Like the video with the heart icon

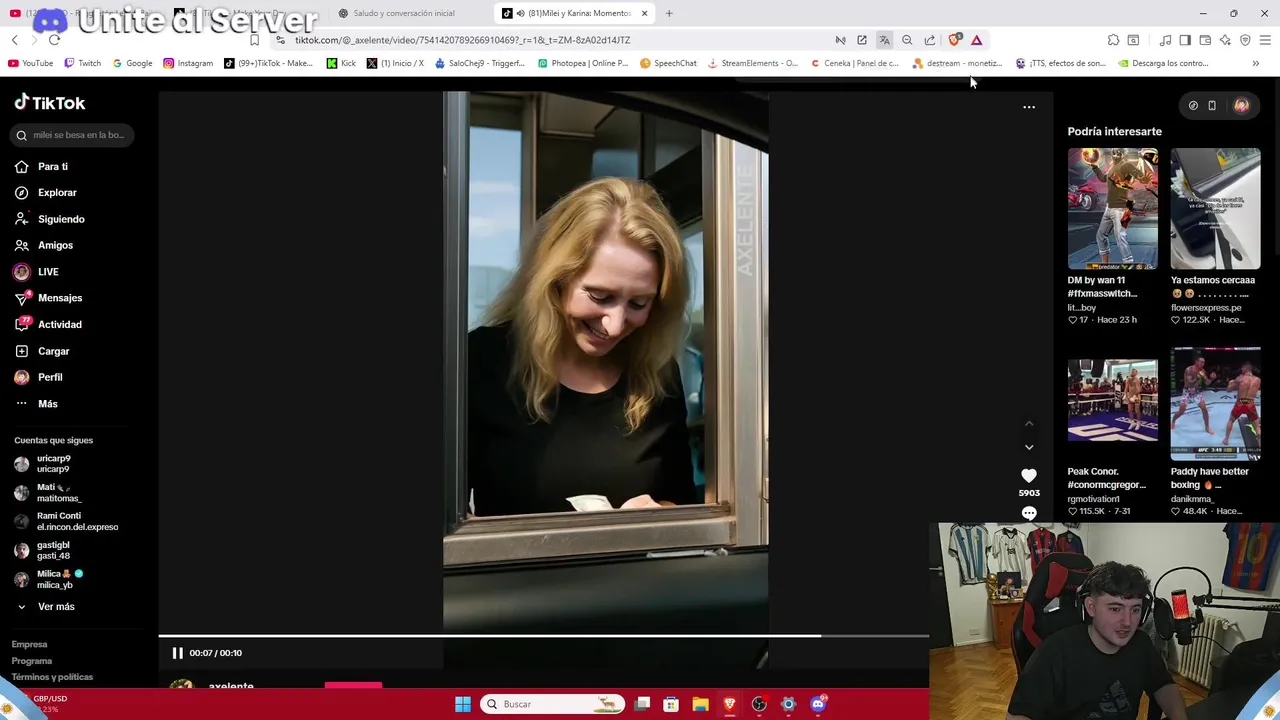(x=1029, y=476)
